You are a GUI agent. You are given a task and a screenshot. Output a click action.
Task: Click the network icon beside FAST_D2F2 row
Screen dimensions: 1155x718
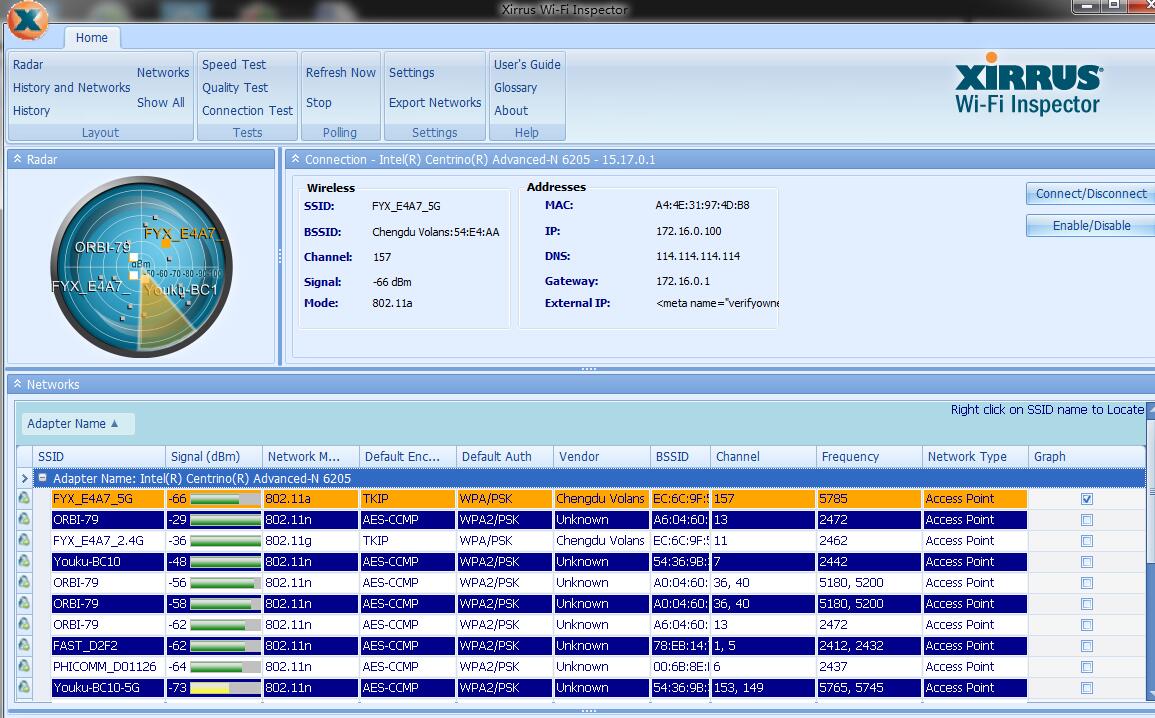pyautogui.click(x=24, y=646)
